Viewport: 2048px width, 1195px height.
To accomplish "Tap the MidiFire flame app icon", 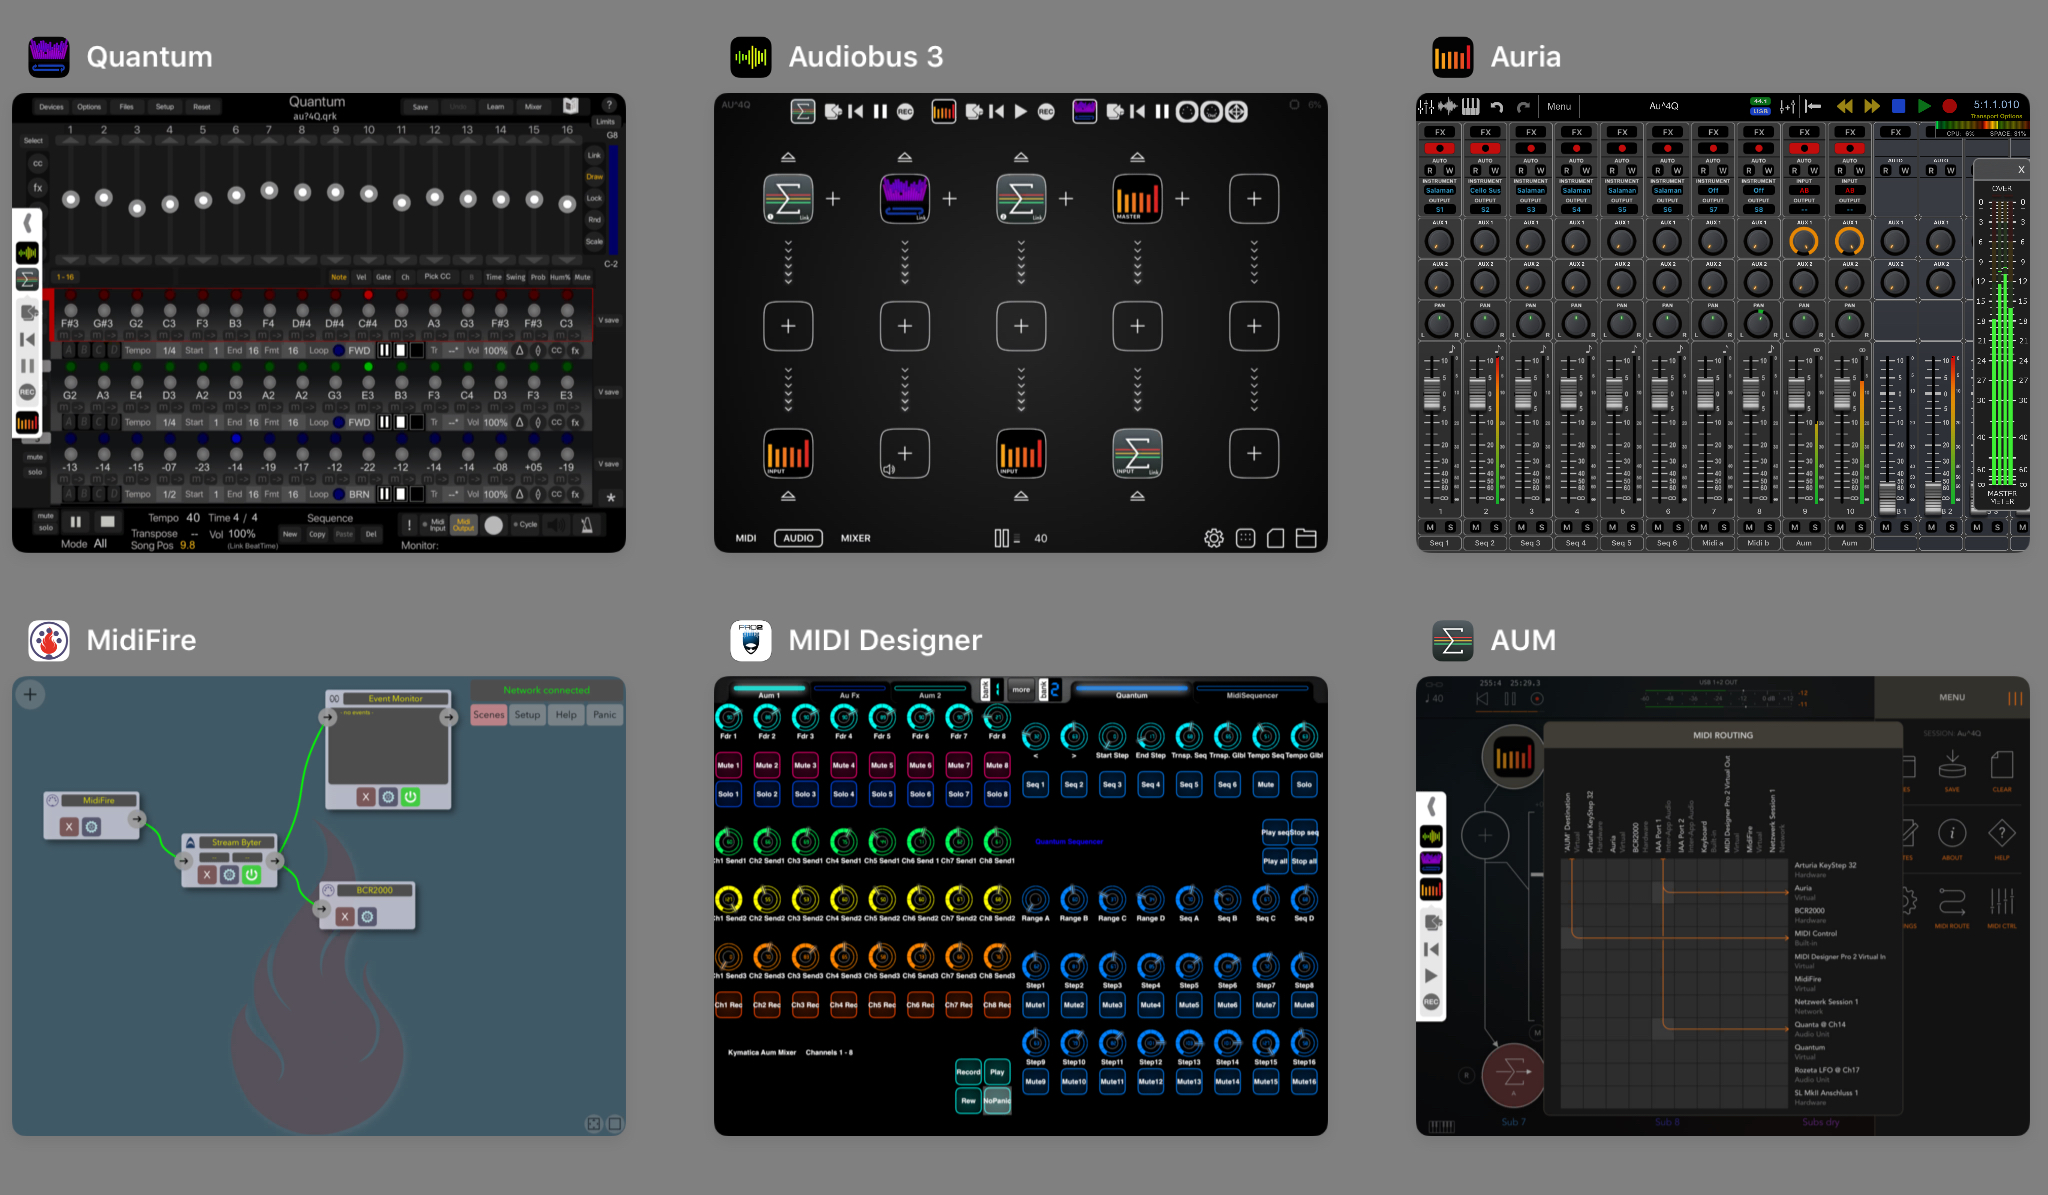I will point(49,640).
